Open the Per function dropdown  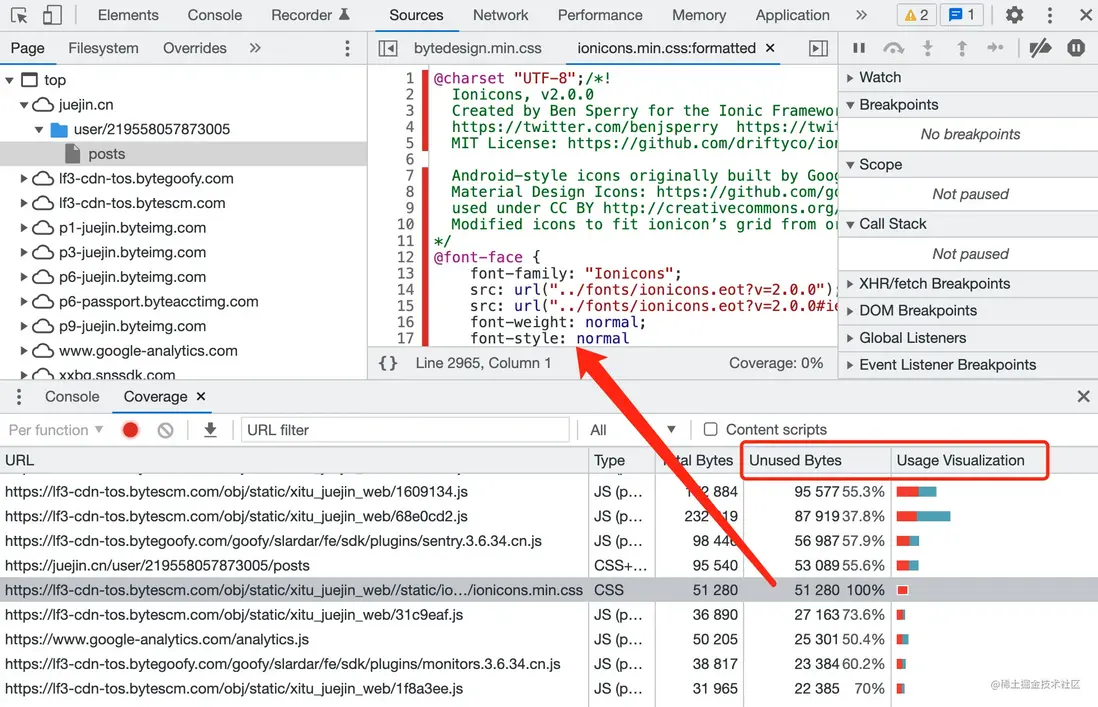coord(56,430)
